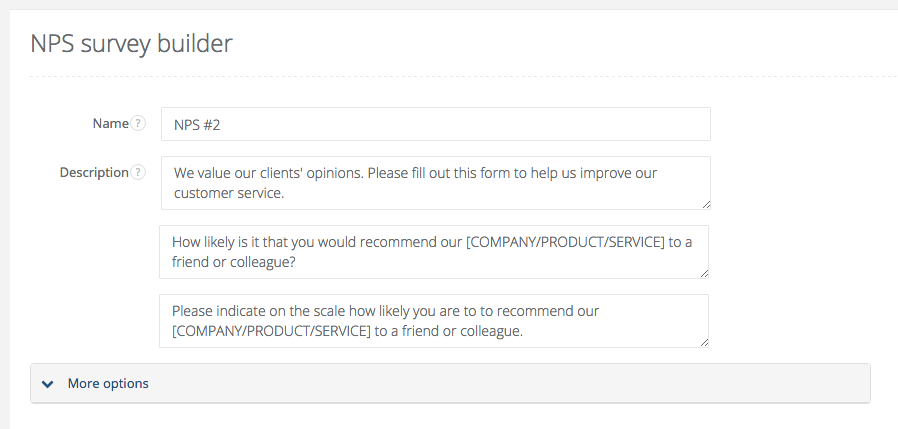Click the resize grip on the question text area
The height and width of the screenshot is (429, 898).
tap(704, 273)
